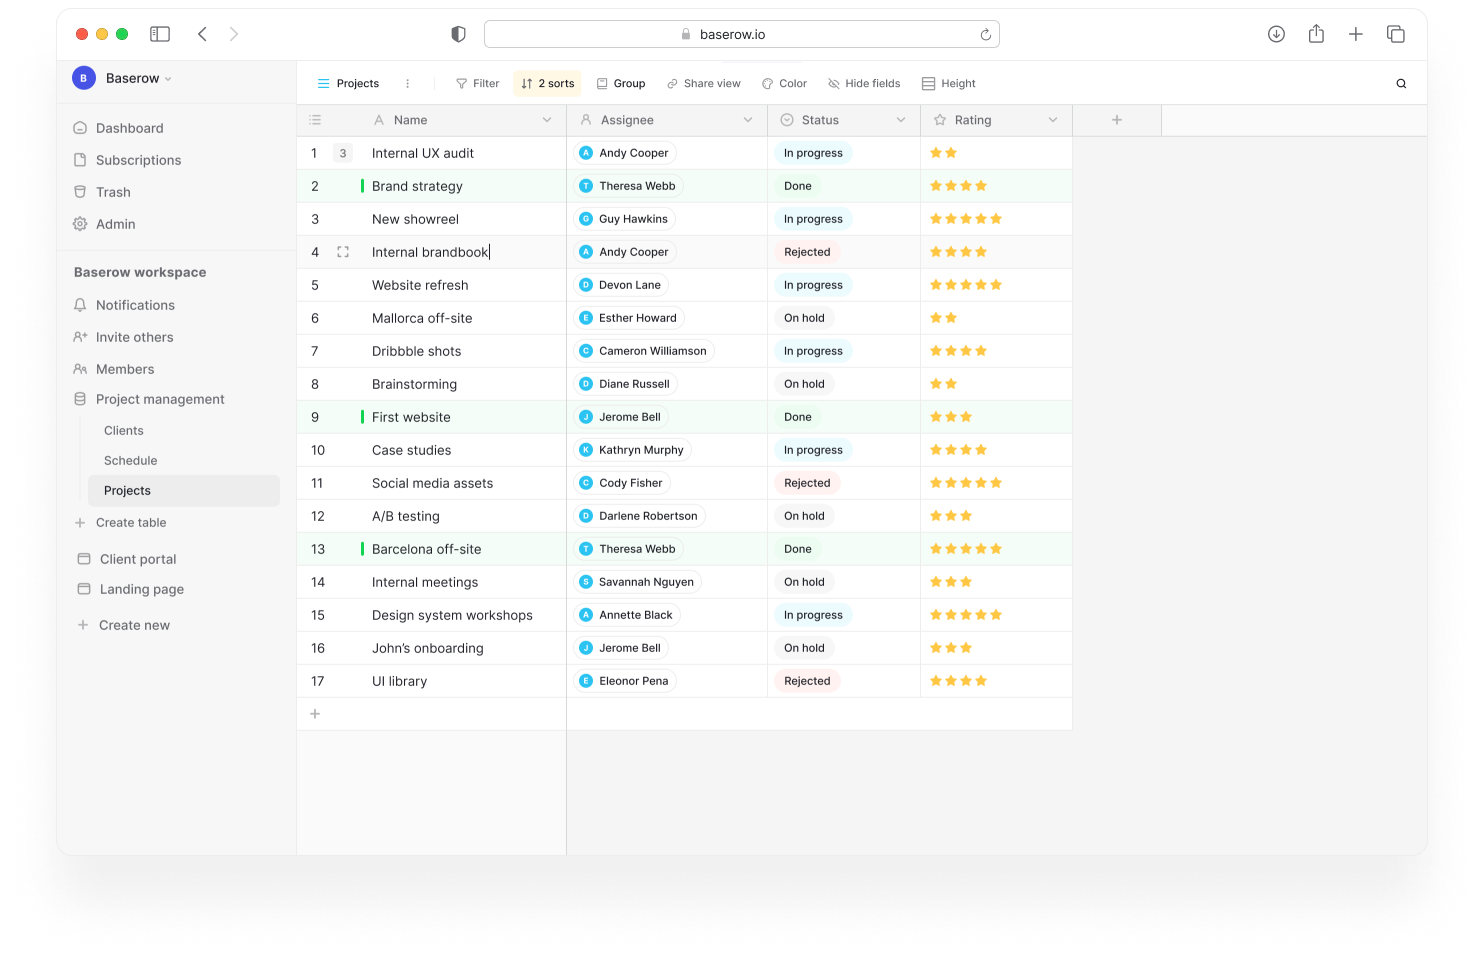Open the 2 sorts panel
Screen dimensions: 1484x960
pyautogui.click(x=546, y=83)
